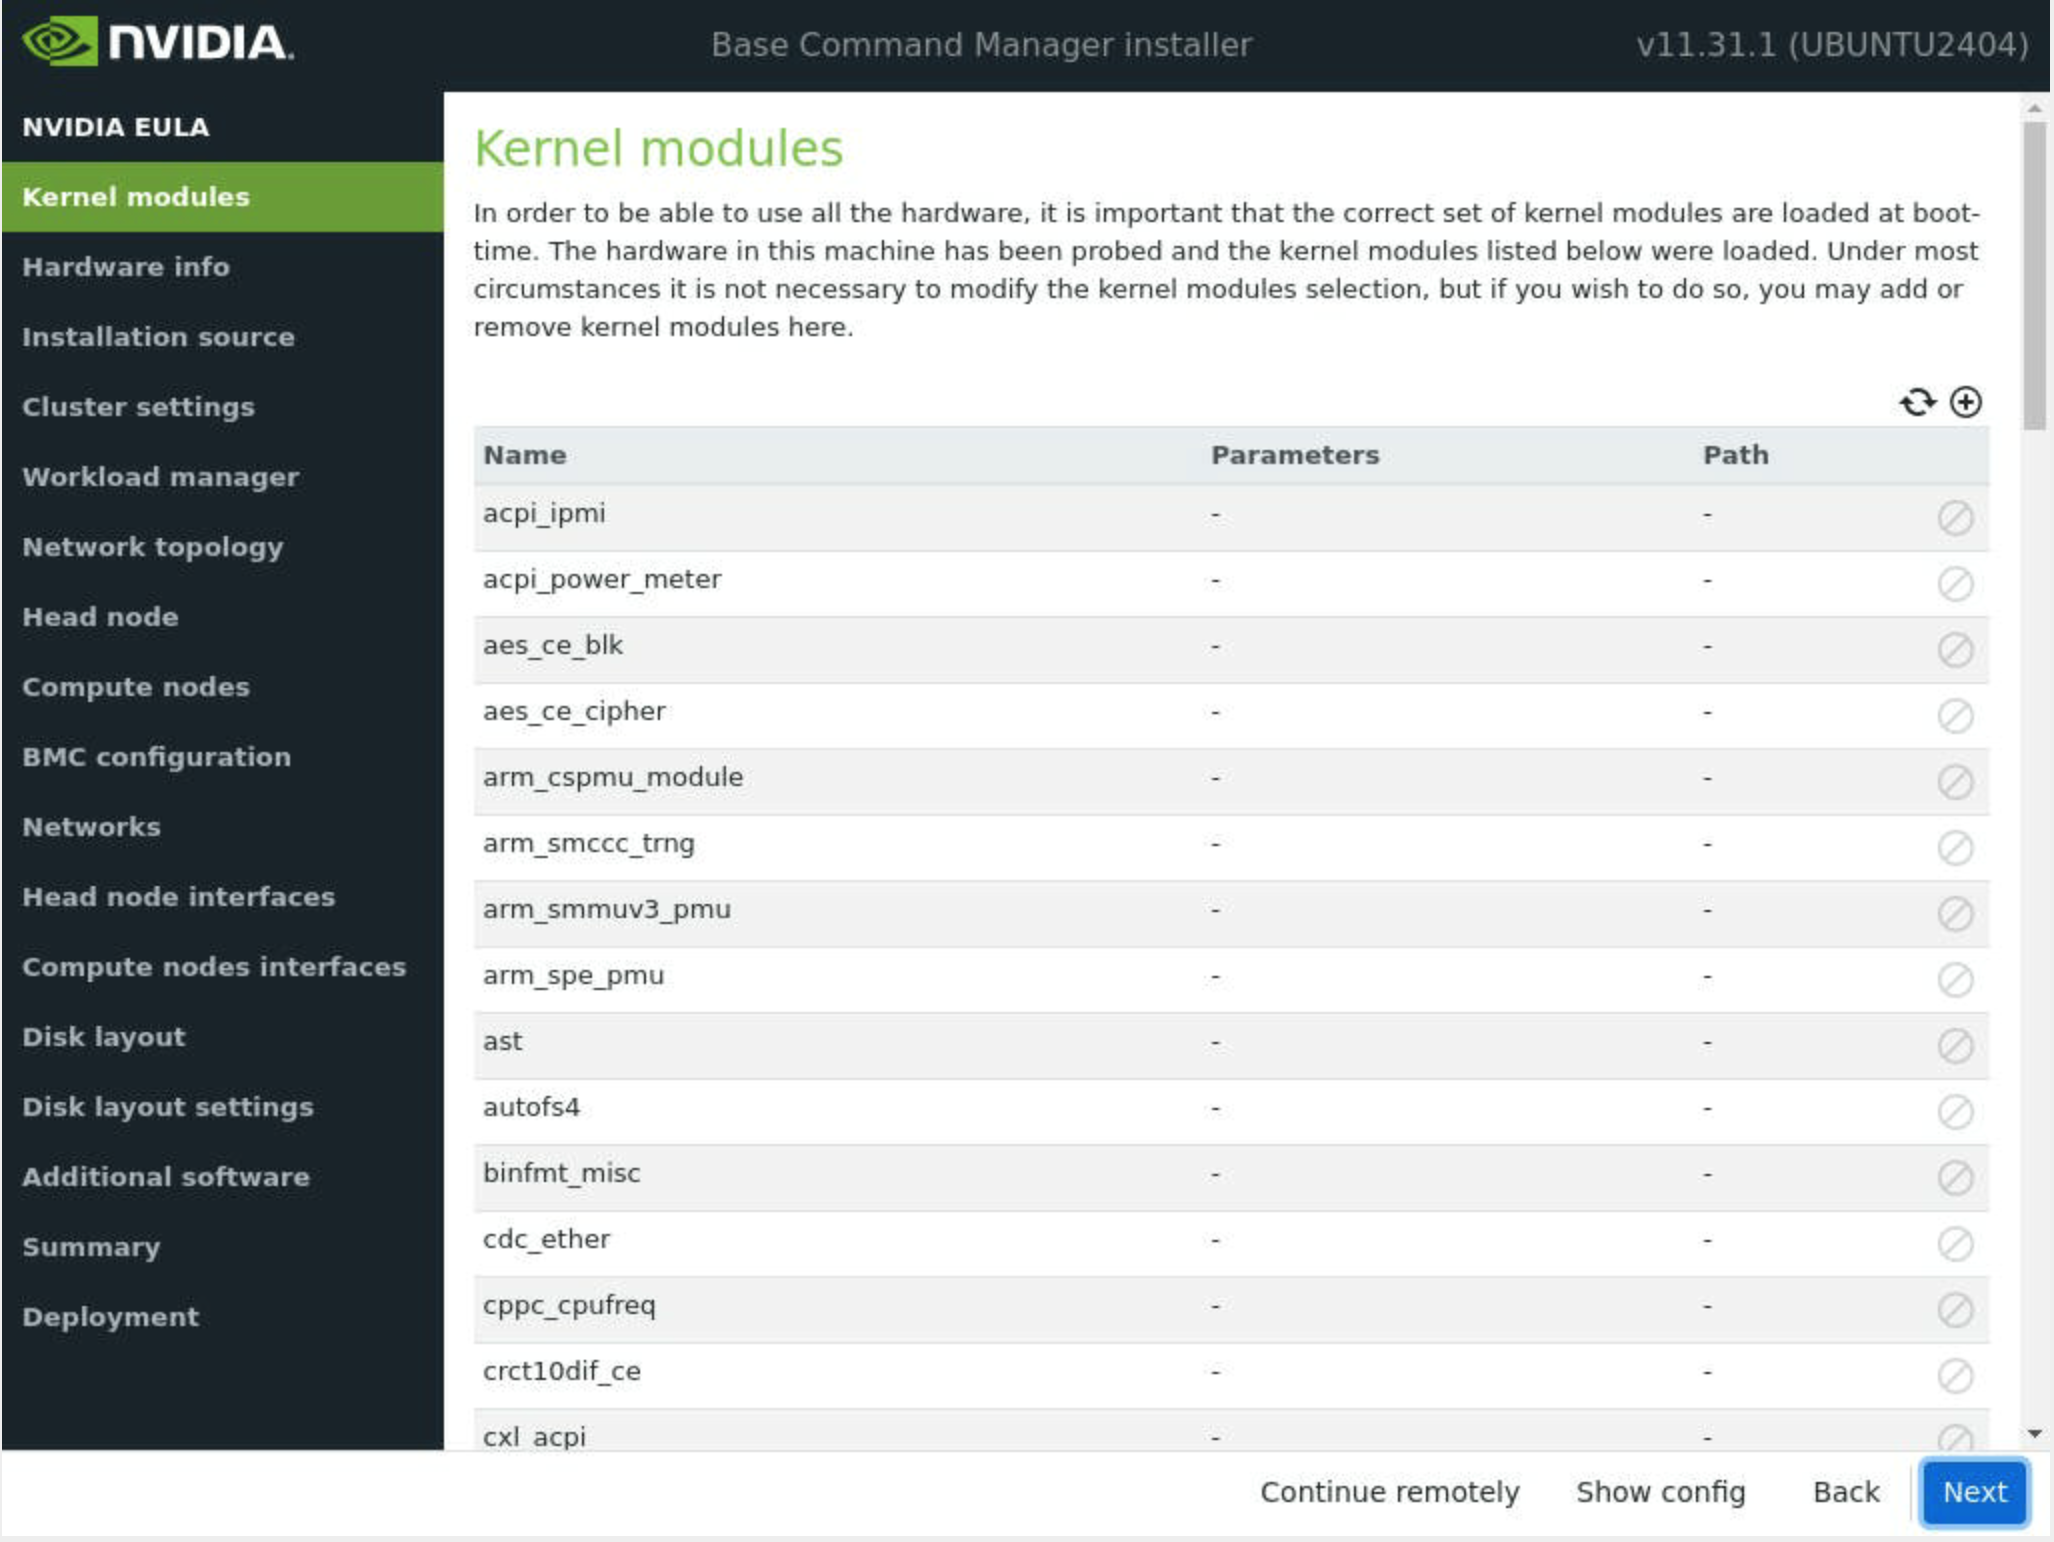Select Disk layout in sidebar
Viewport: 2054px width, 1542px height.
pos(104,1037)
